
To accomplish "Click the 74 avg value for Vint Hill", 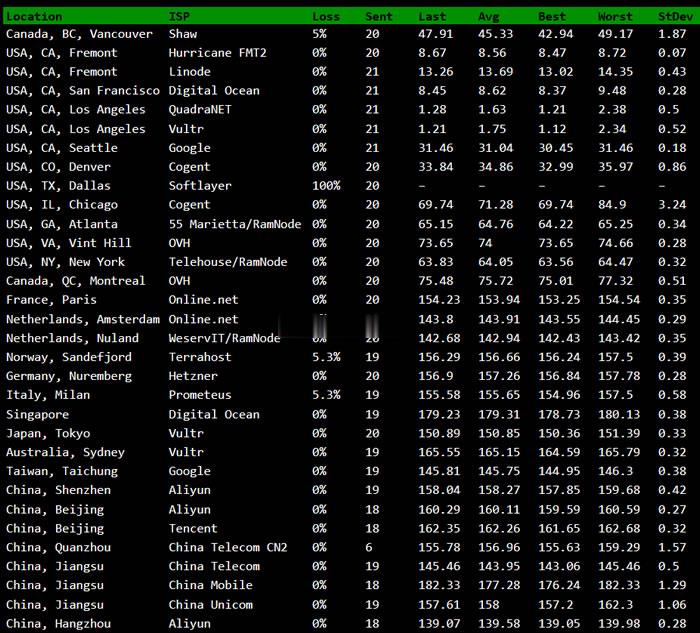I will coord(485,243).
